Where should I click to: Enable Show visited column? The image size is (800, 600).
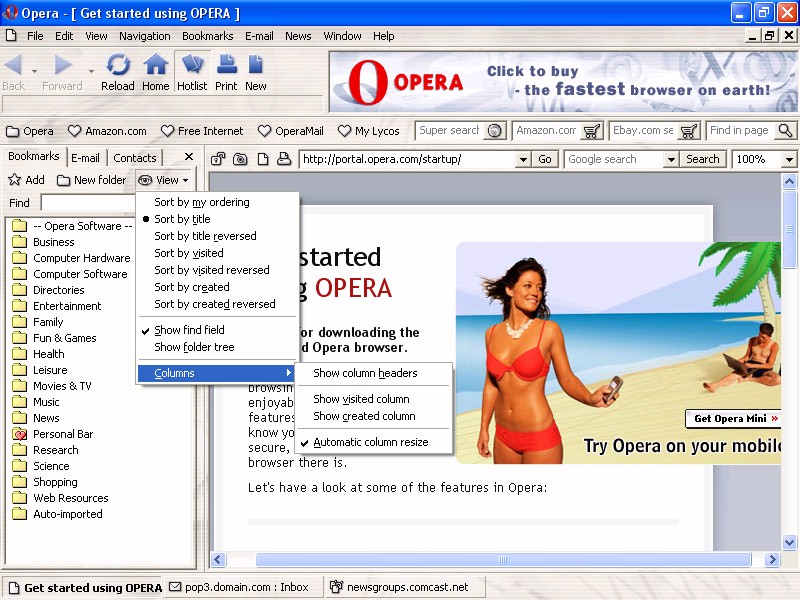click(375, 399)
